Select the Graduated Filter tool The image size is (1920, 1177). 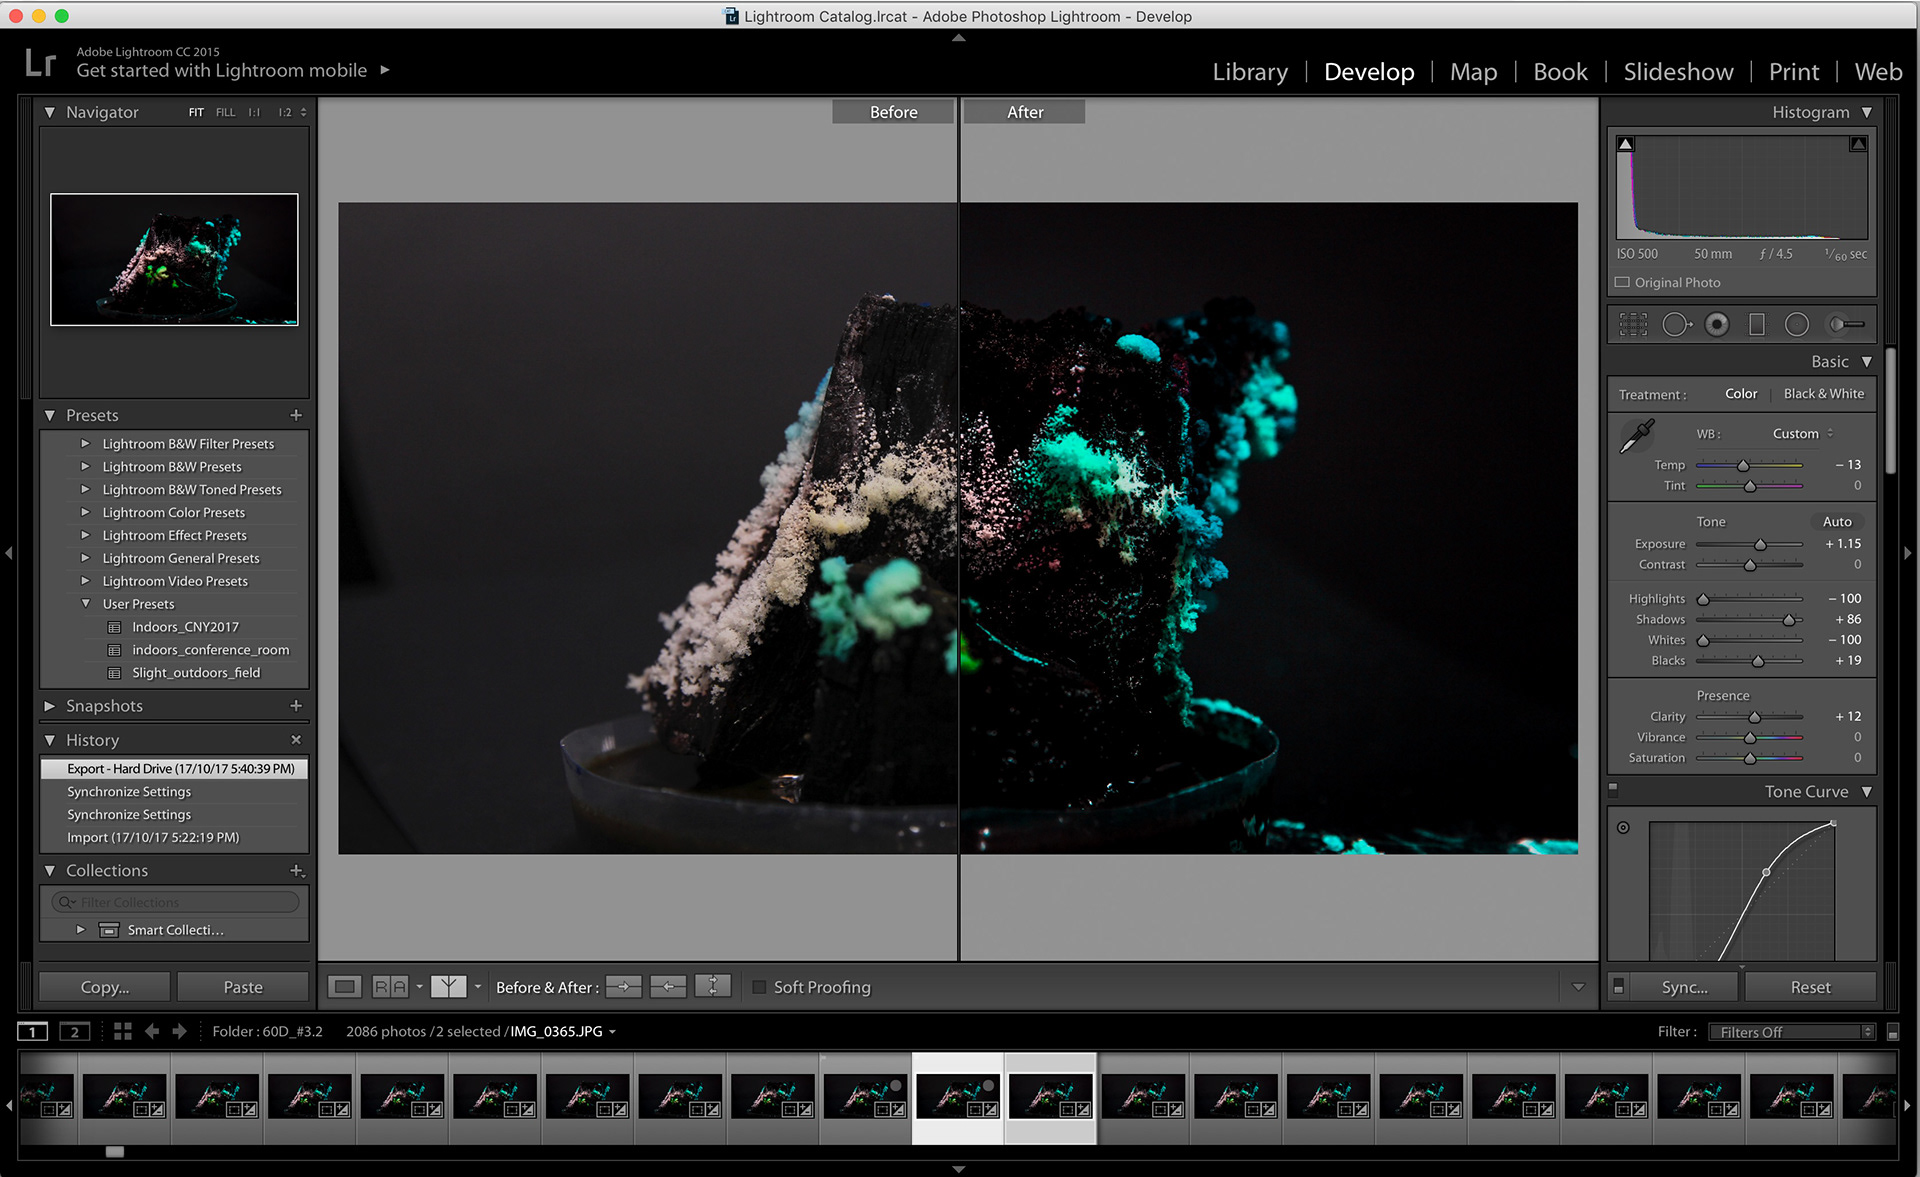coord(1756,324)
